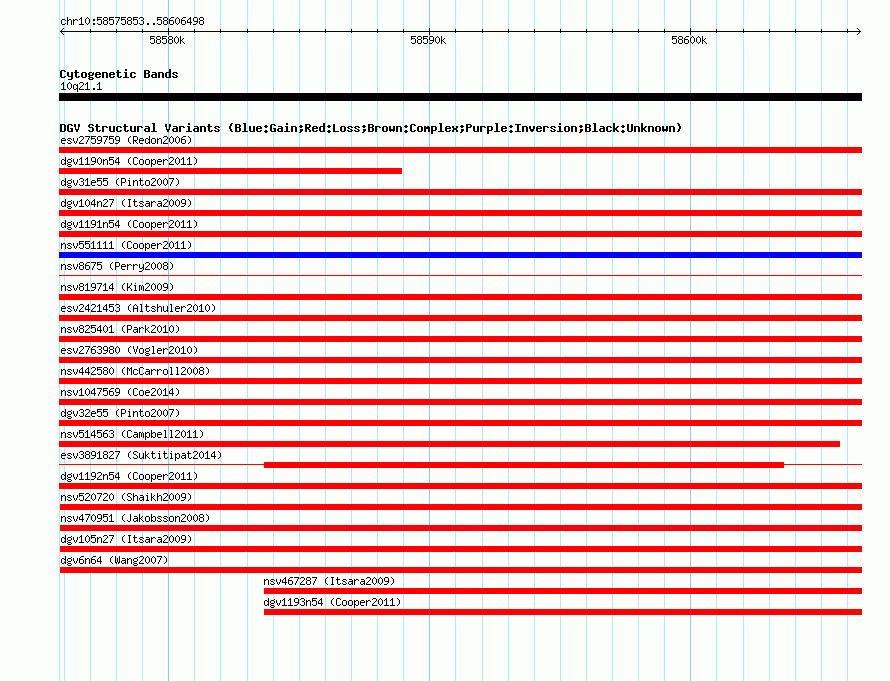Select the dgv1190n54 (Cooper2011) label
This screenshot has height=681, width=890.
(x=129, y=161)
